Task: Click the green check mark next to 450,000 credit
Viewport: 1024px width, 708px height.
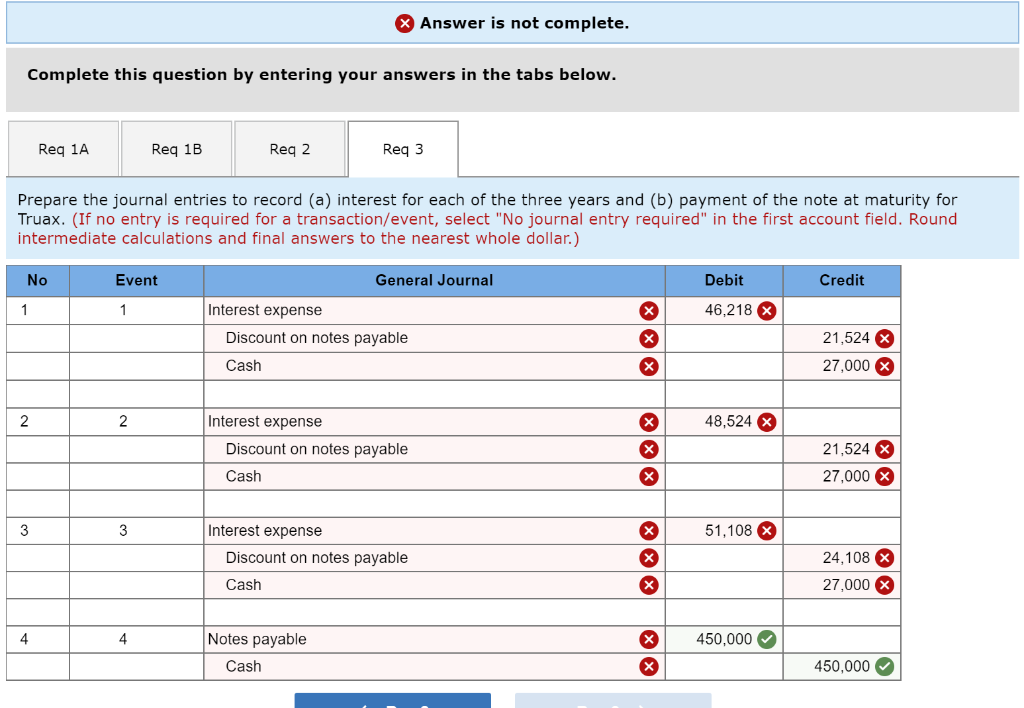Action: pos(884,667)
